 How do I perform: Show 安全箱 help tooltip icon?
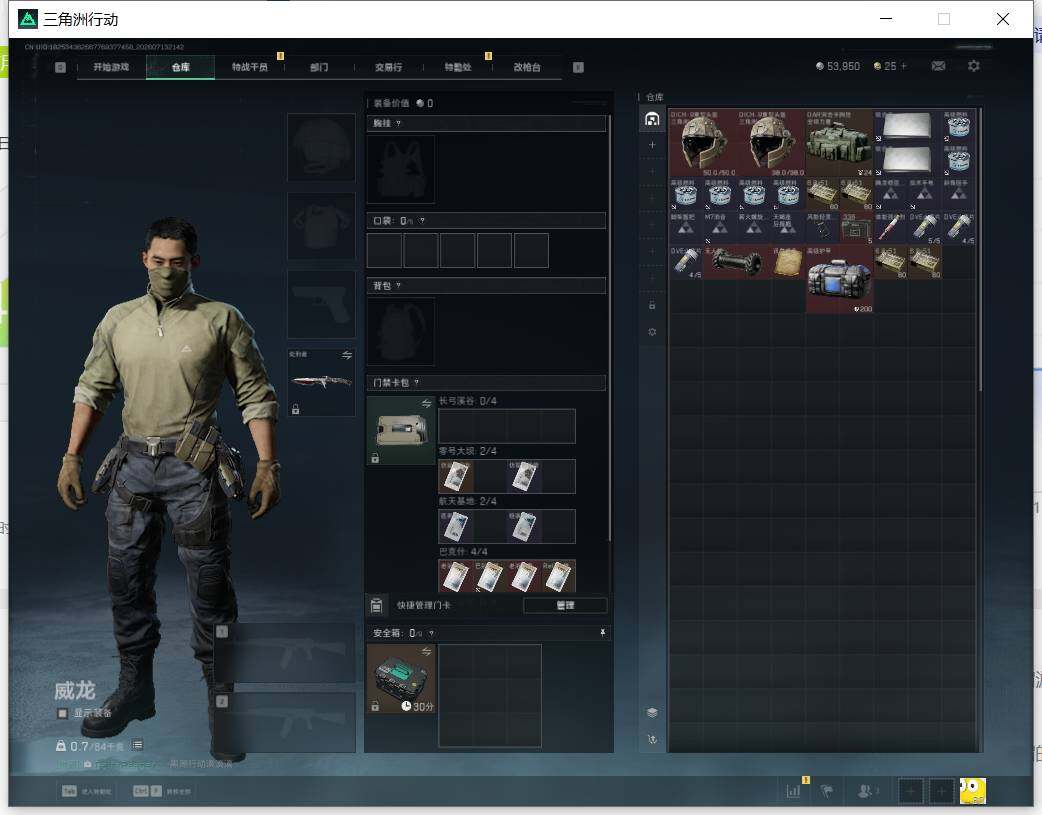[431, 634]
